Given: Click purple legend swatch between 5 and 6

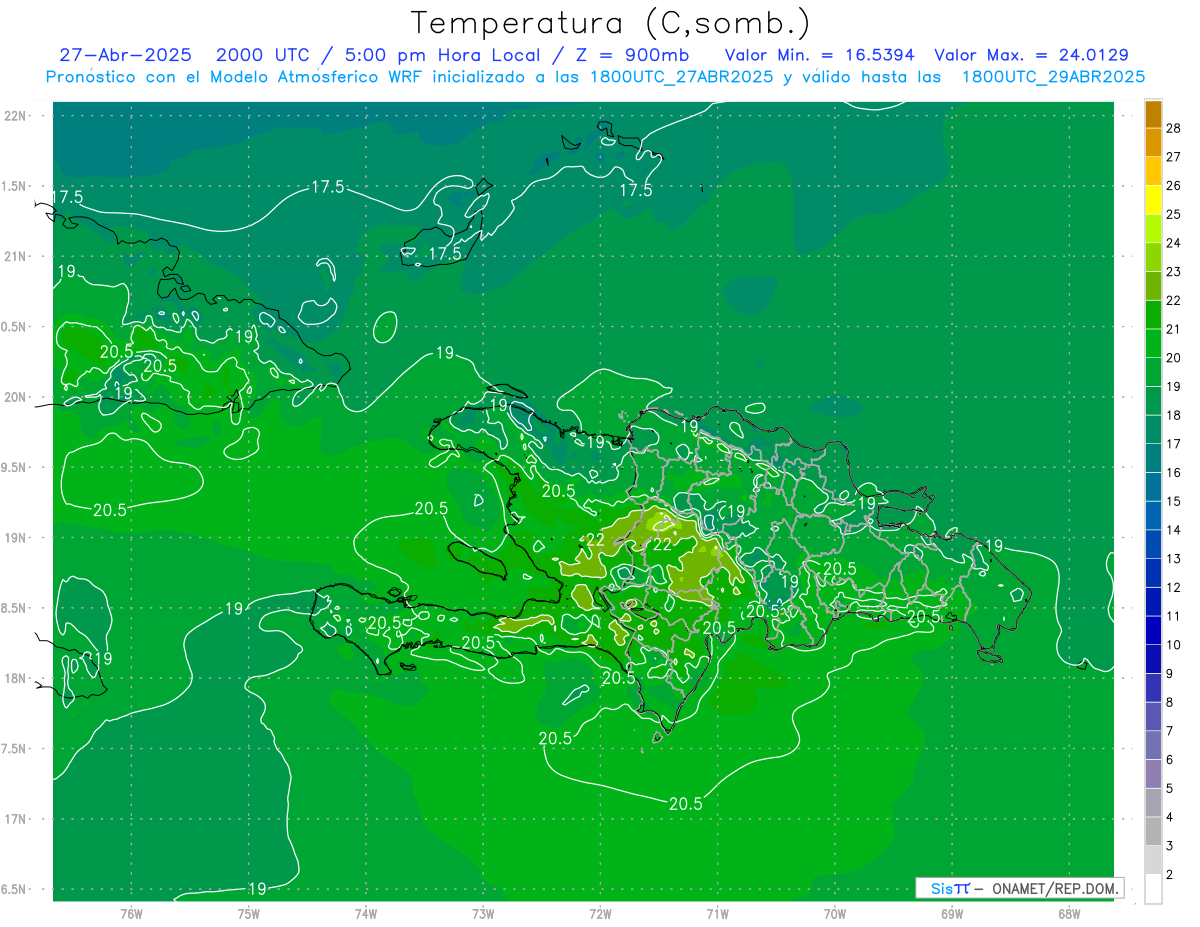Looking at the screenshot, I should 1154,774.
